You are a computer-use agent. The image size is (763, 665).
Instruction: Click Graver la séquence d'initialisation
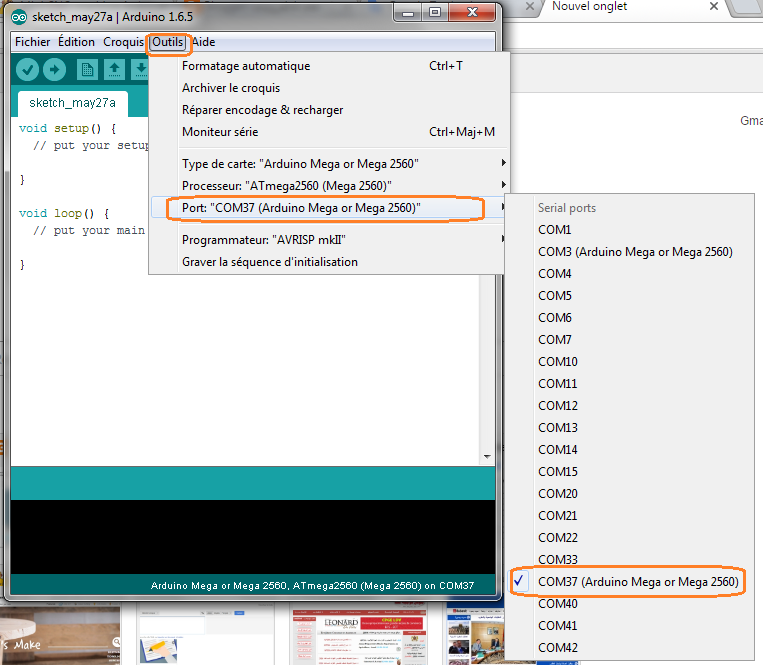point(329,262)
